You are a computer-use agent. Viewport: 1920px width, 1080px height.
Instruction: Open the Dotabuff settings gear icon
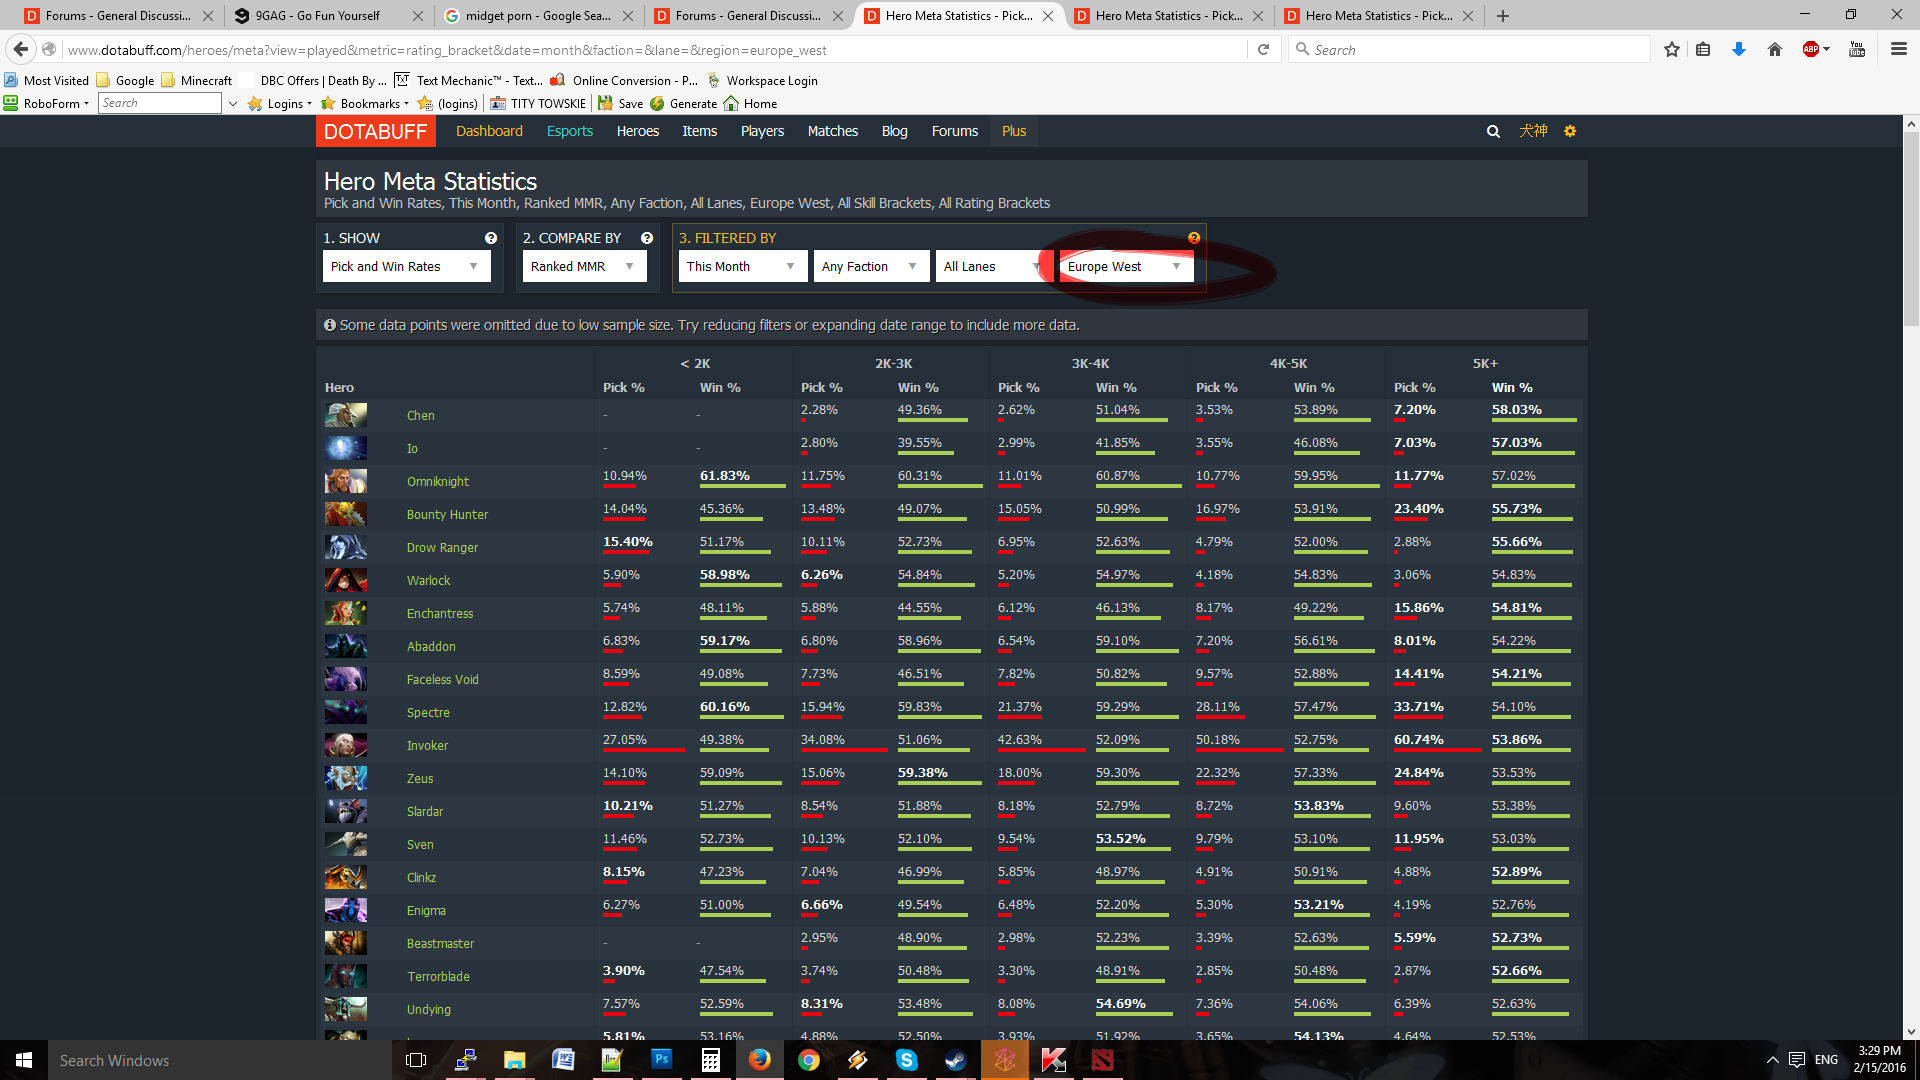[x=1570, y=131]
